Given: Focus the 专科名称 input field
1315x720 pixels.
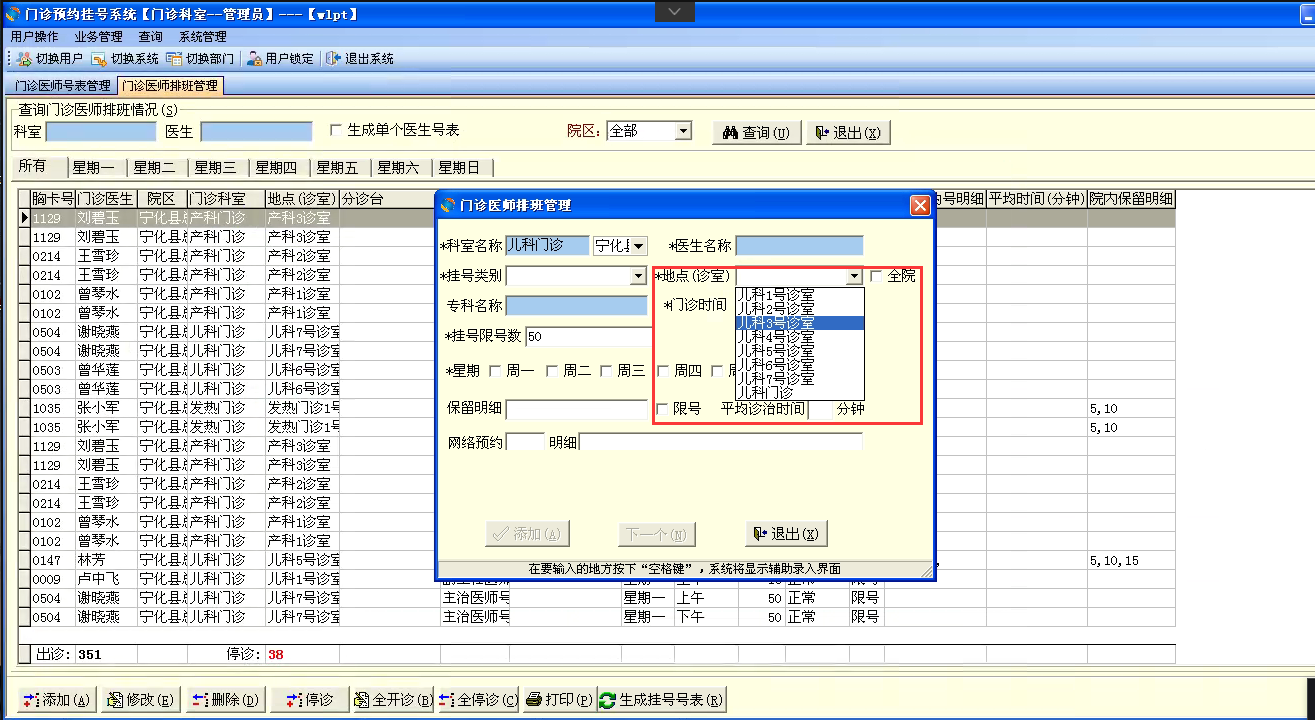Looking at the screenshot, I should click(576, 305).
